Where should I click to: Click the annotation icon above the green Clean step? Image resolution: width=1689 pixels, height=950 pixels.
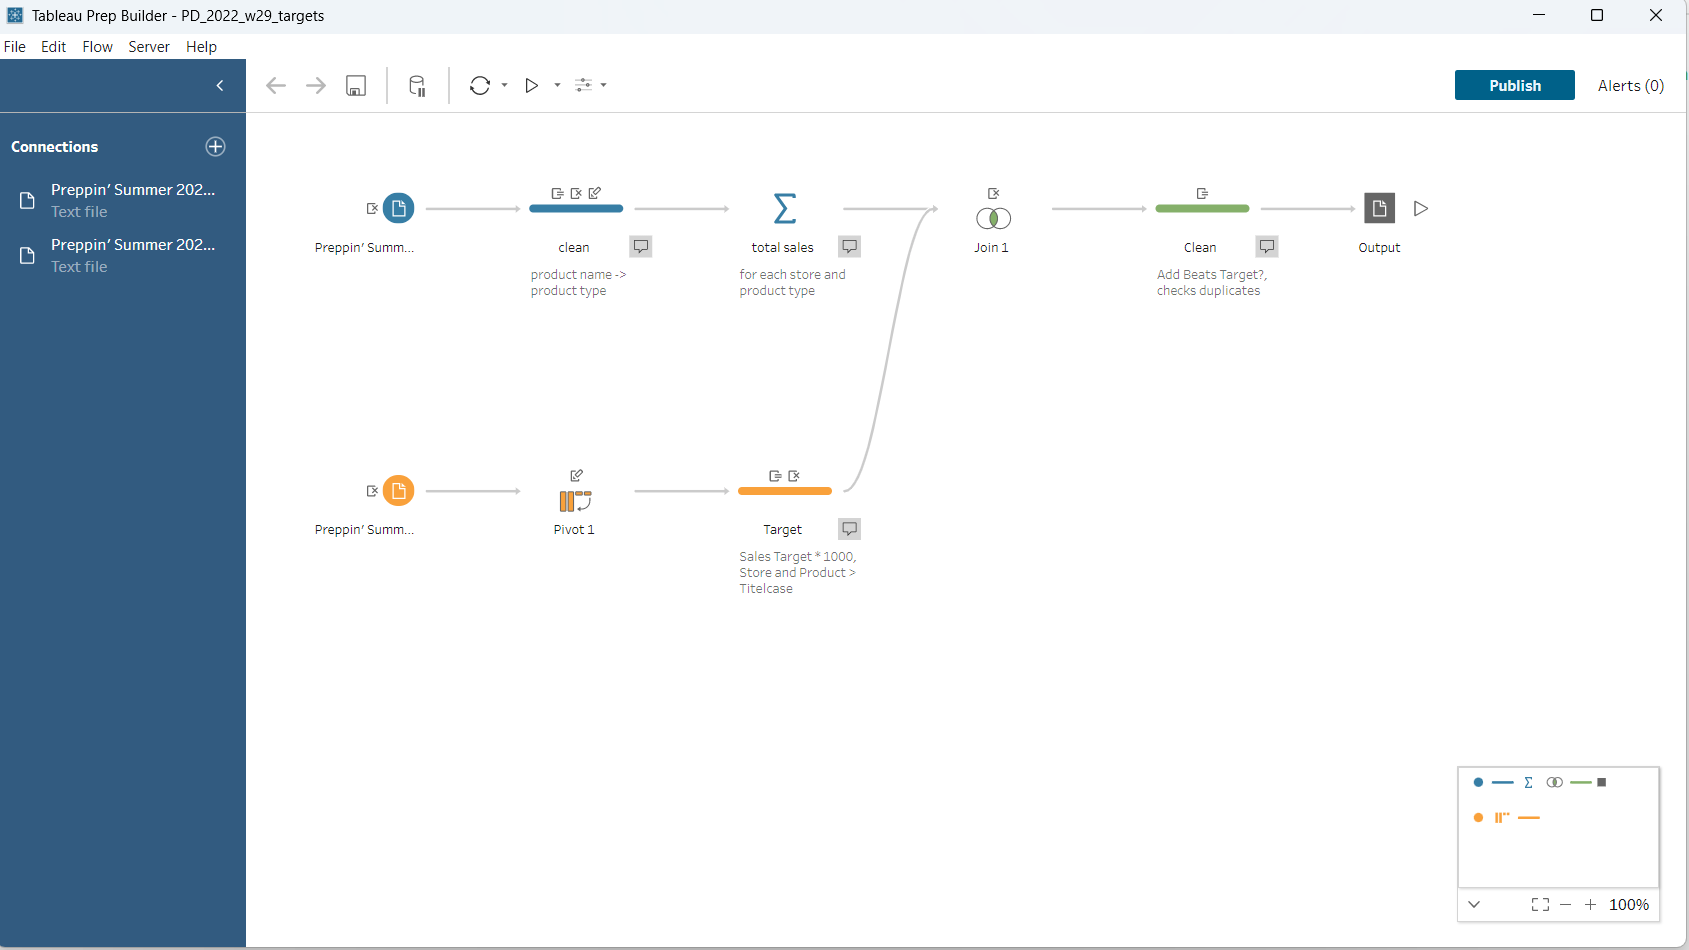tap(1202, 193)
